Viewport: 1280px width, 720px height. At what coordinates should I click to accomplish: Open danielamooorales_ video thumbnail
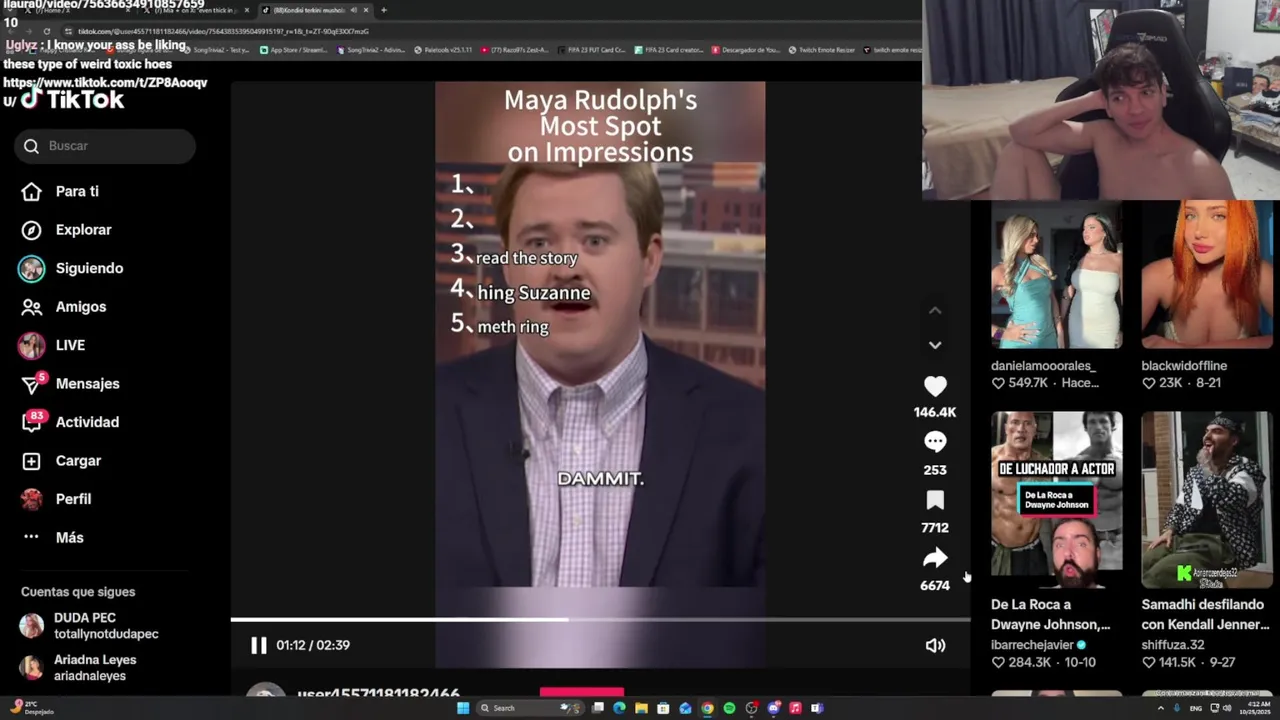point(1056,275)
